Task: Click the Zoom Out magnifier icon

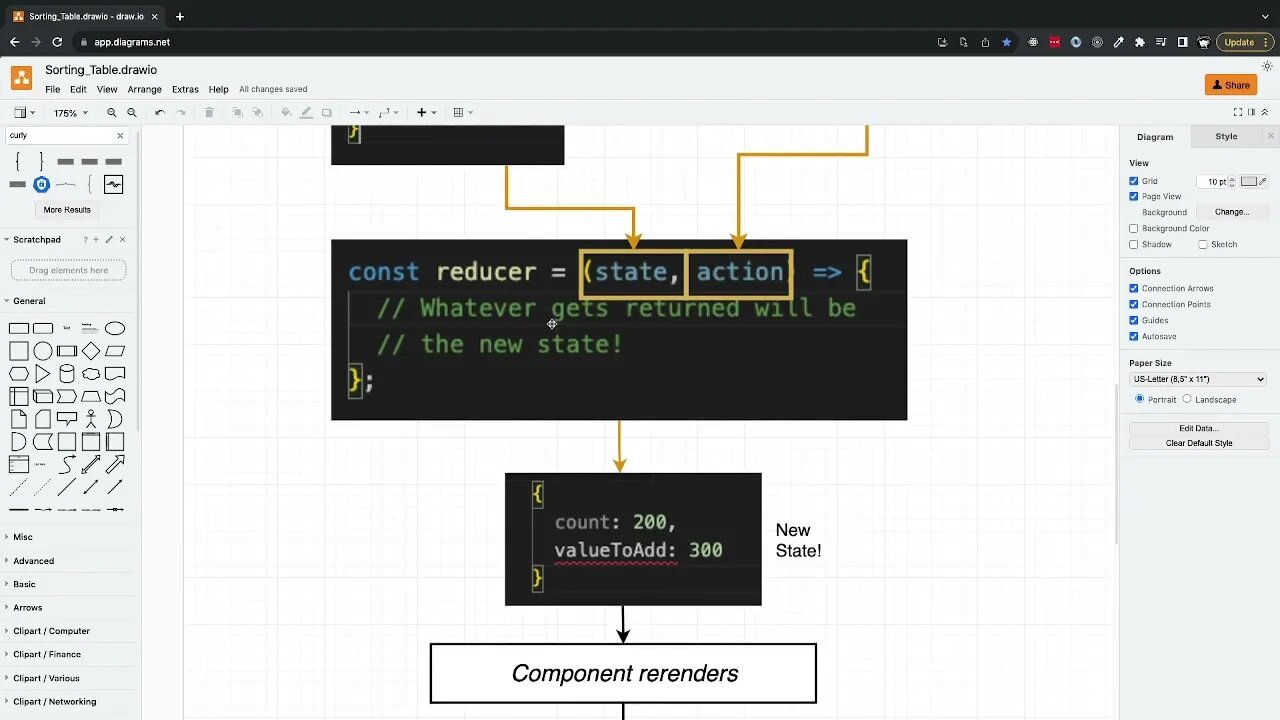Action: coord(132,113)
